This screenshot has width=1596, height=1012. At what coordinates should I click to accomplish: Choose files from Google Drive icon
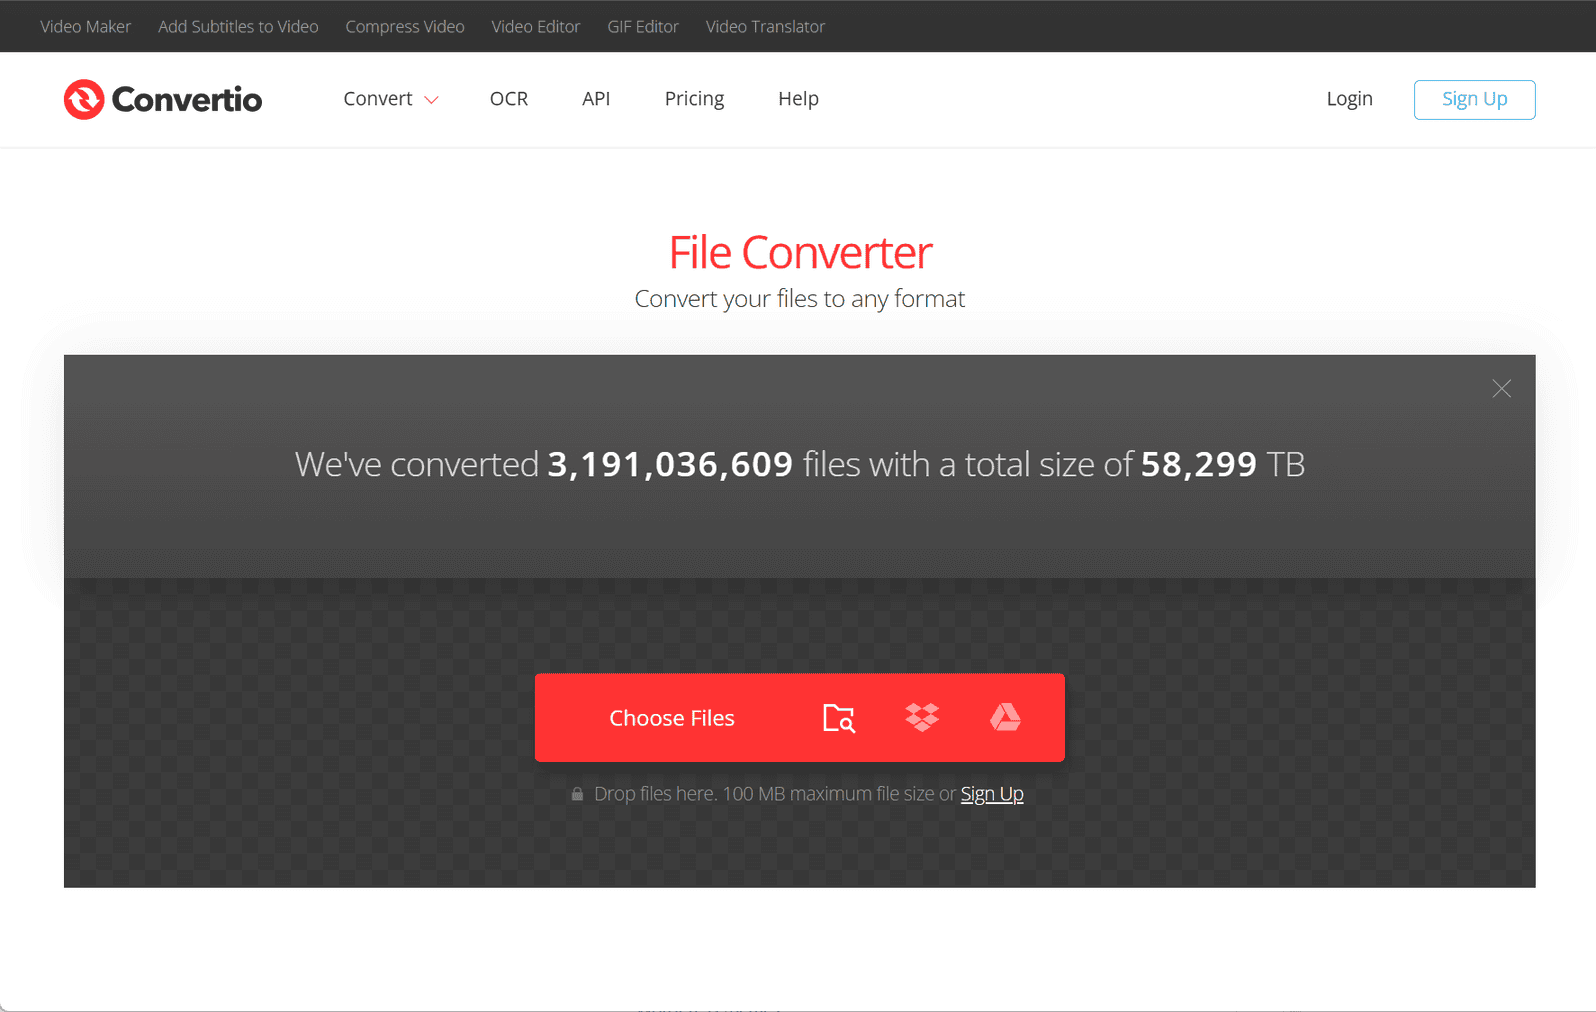pyautogui.click(x=1005, y=717)
